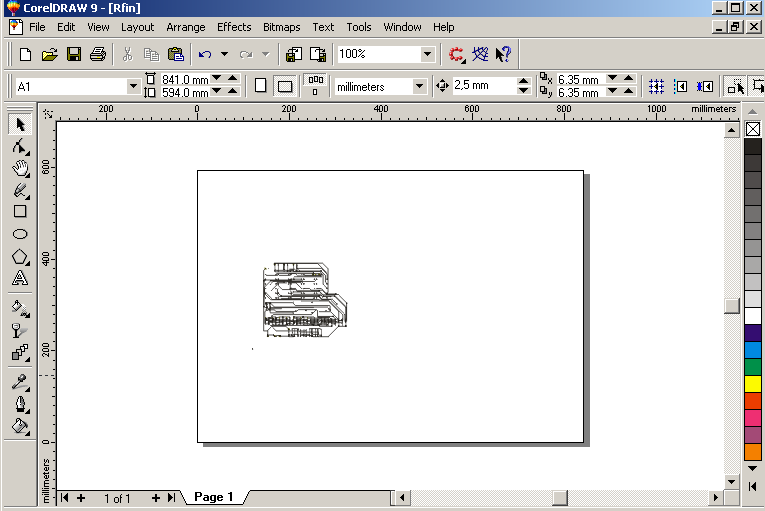Image resolution: width=765 pixels, height=511 pixels.
Task: Select the Ellipse tool
Action: [20, 234]
